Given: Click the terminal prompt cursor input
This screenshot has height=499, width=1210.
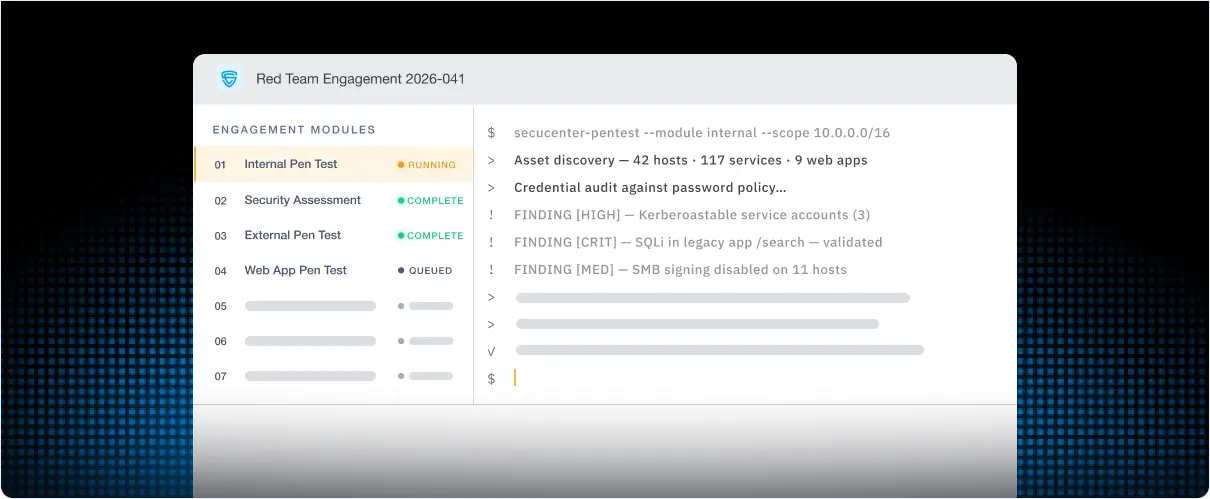Looking at the screenshot, I should pyautogui.click(x=515, y=378).
